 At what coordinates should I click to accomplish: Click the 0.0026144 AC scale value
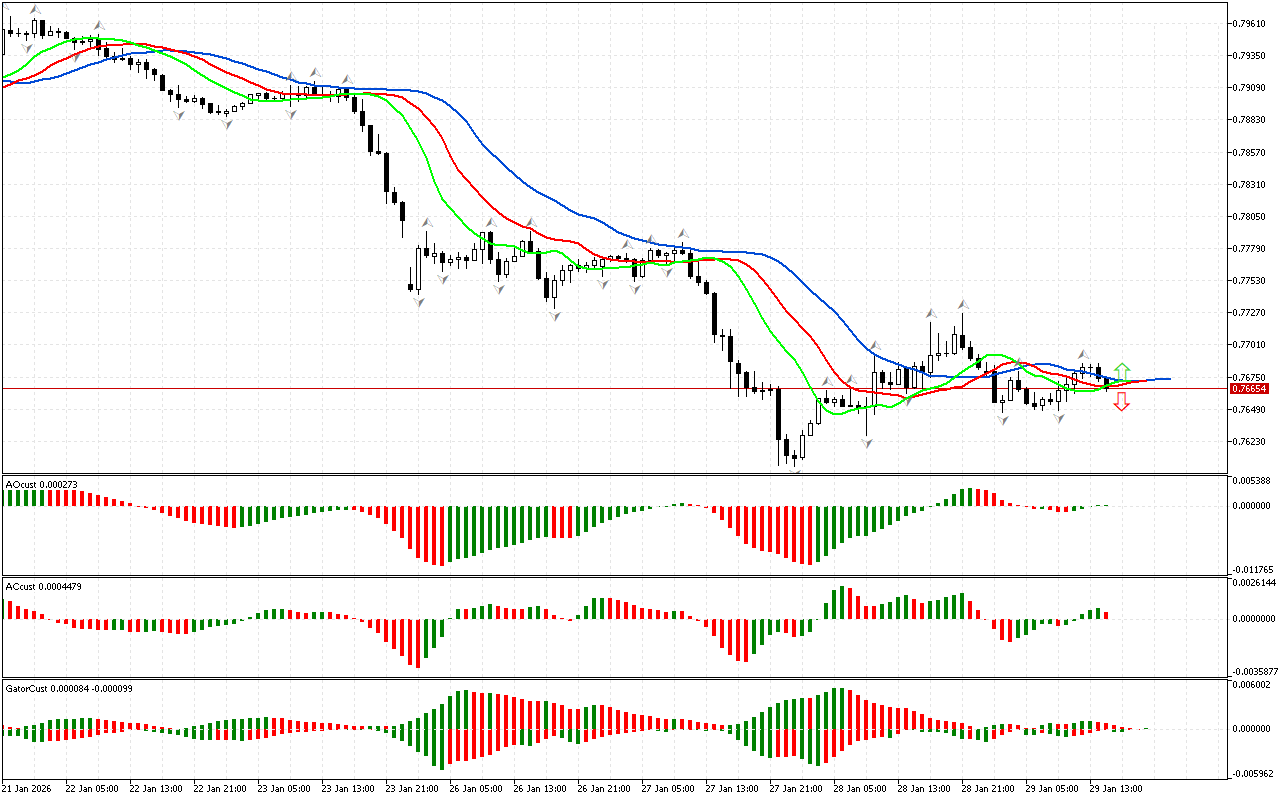pos(1254,583)
